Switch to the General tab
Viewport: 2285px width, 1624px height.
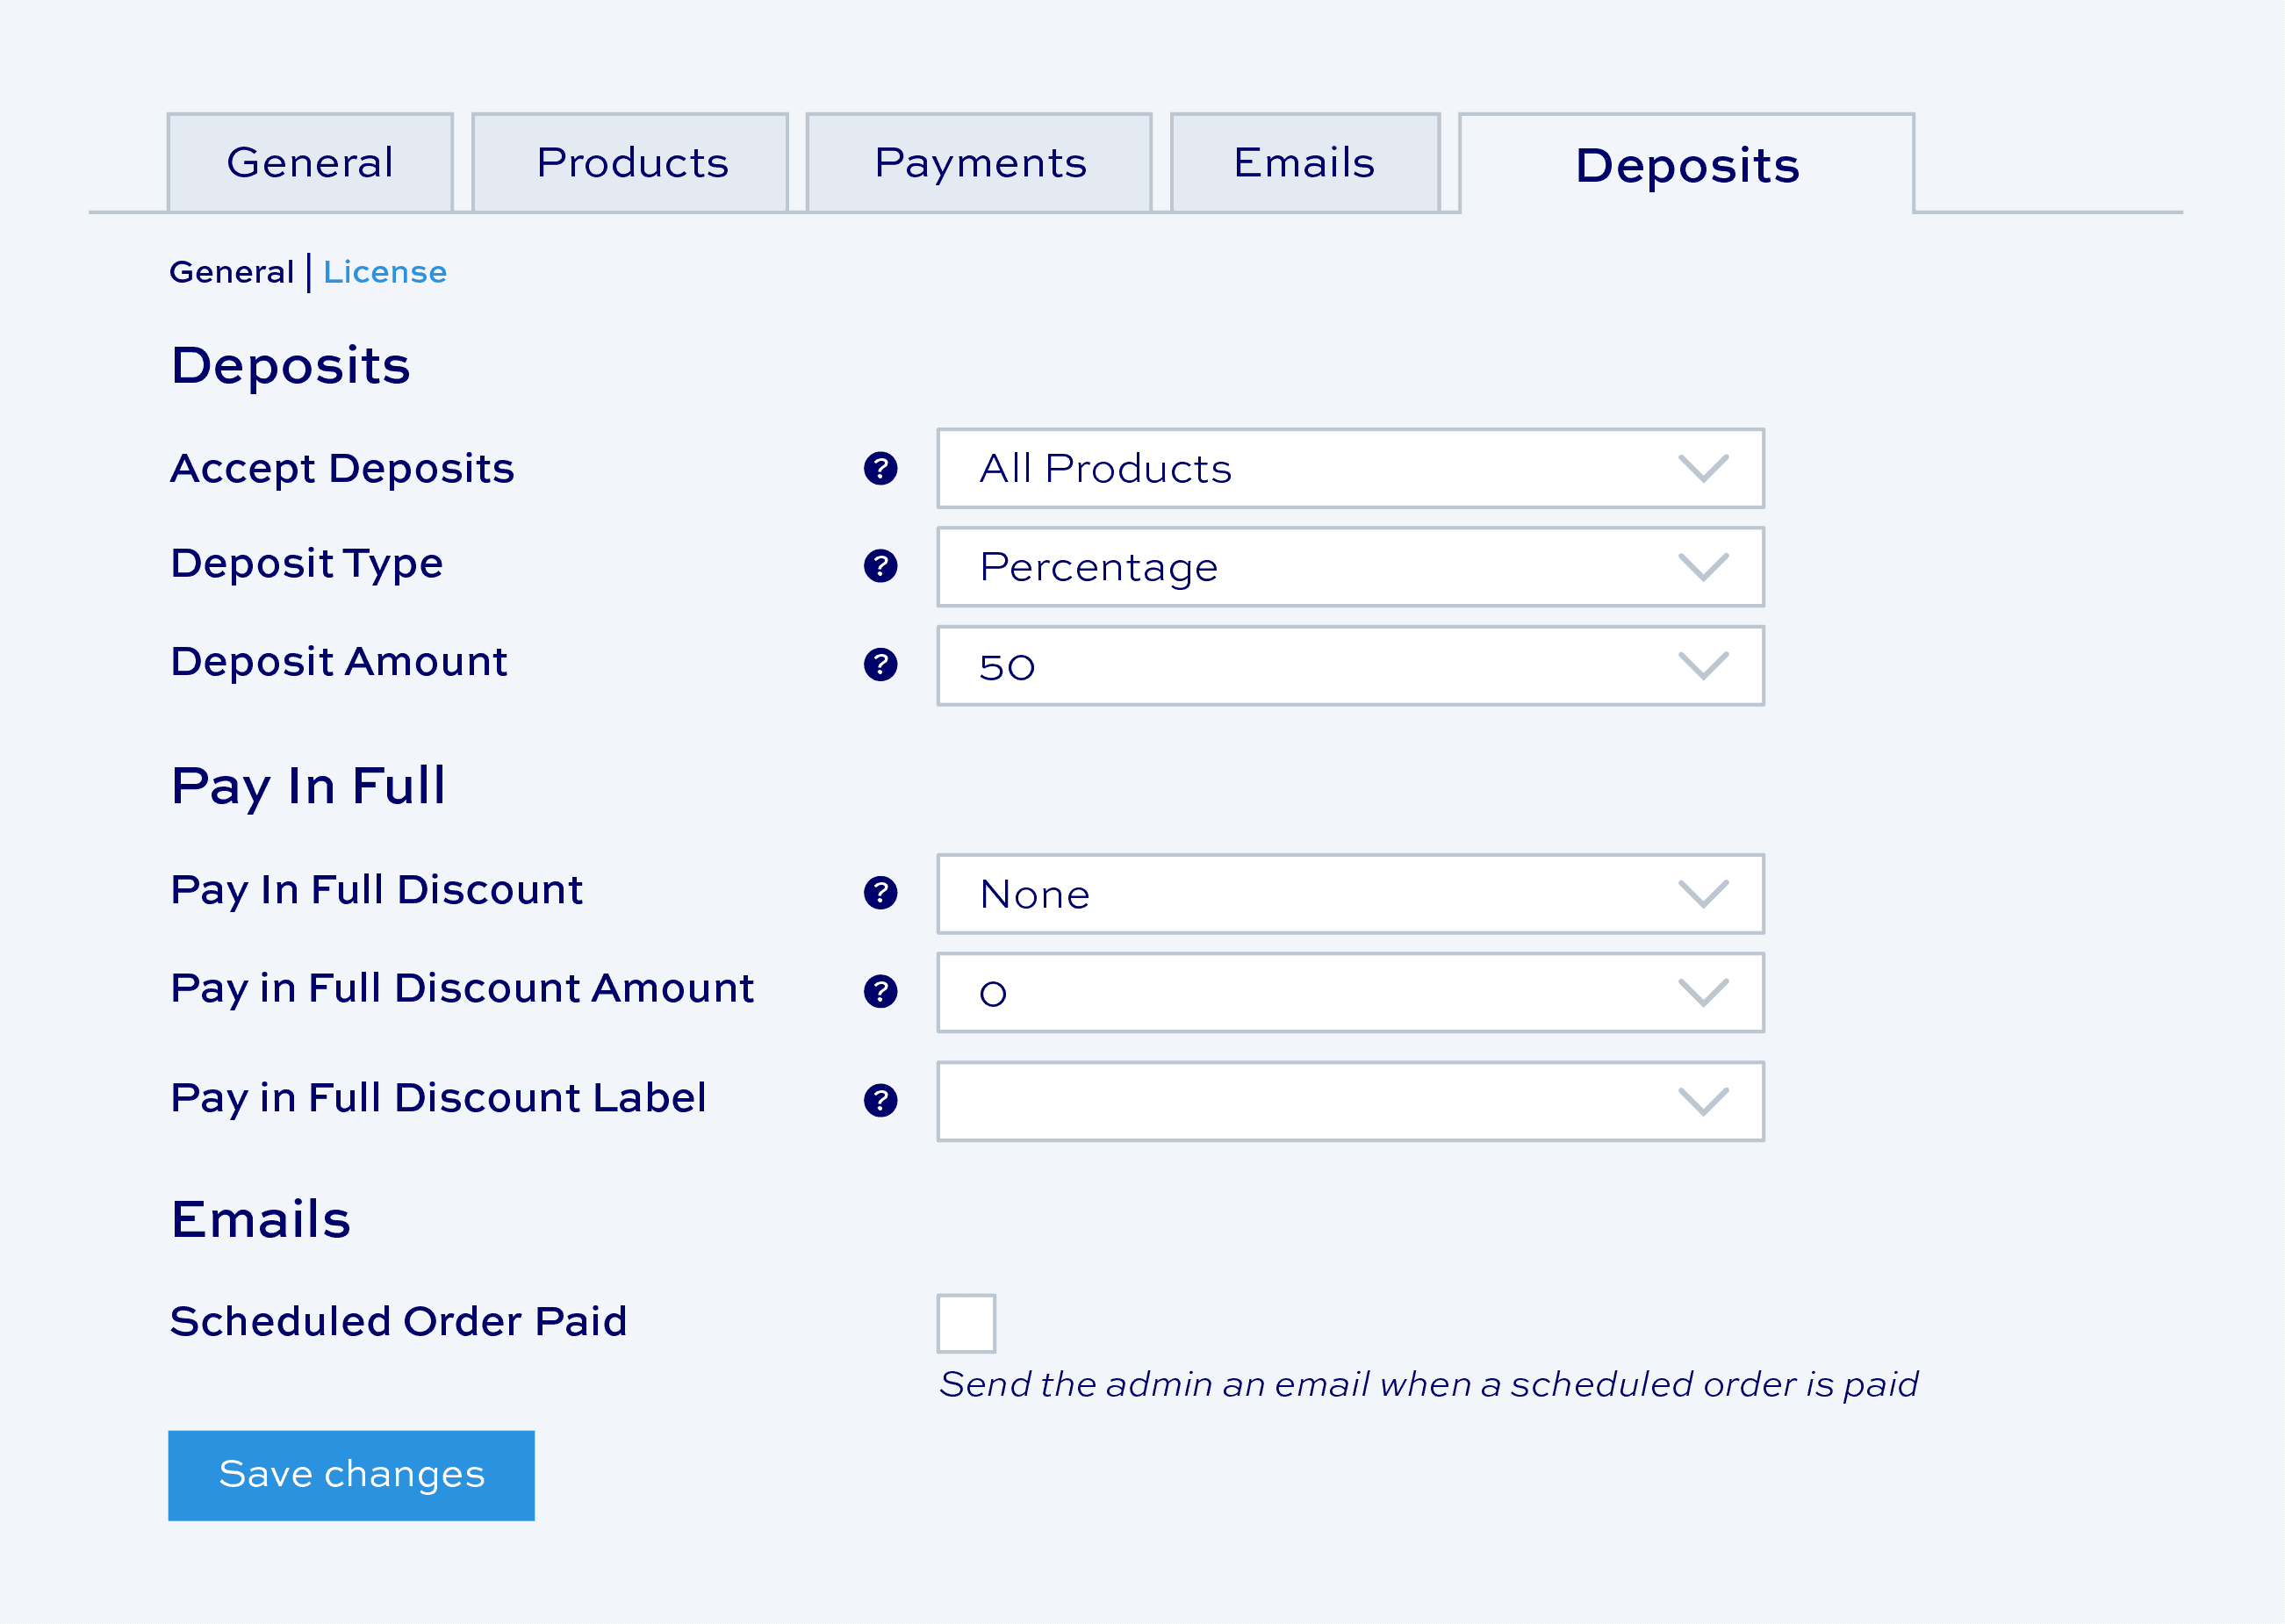tap(310, 163)
